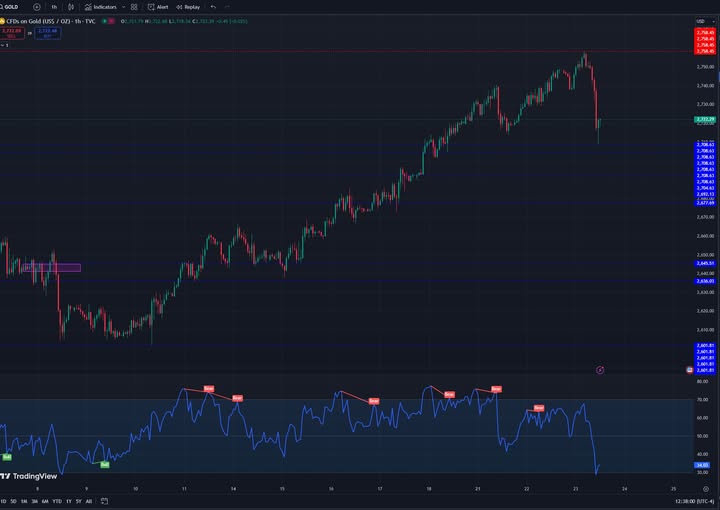Expand the Indicators favorites dropdown arrow

(x=125, y=6)
